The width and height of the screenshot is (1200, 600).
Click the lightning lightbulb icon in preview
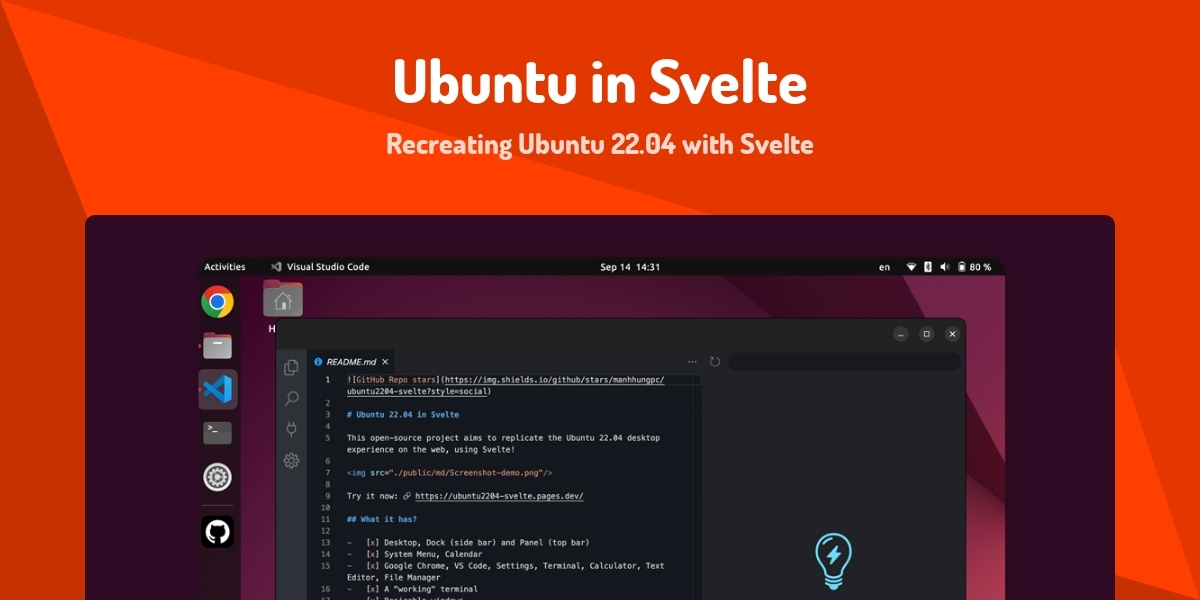pyautogui.click(x=832, y=561)
